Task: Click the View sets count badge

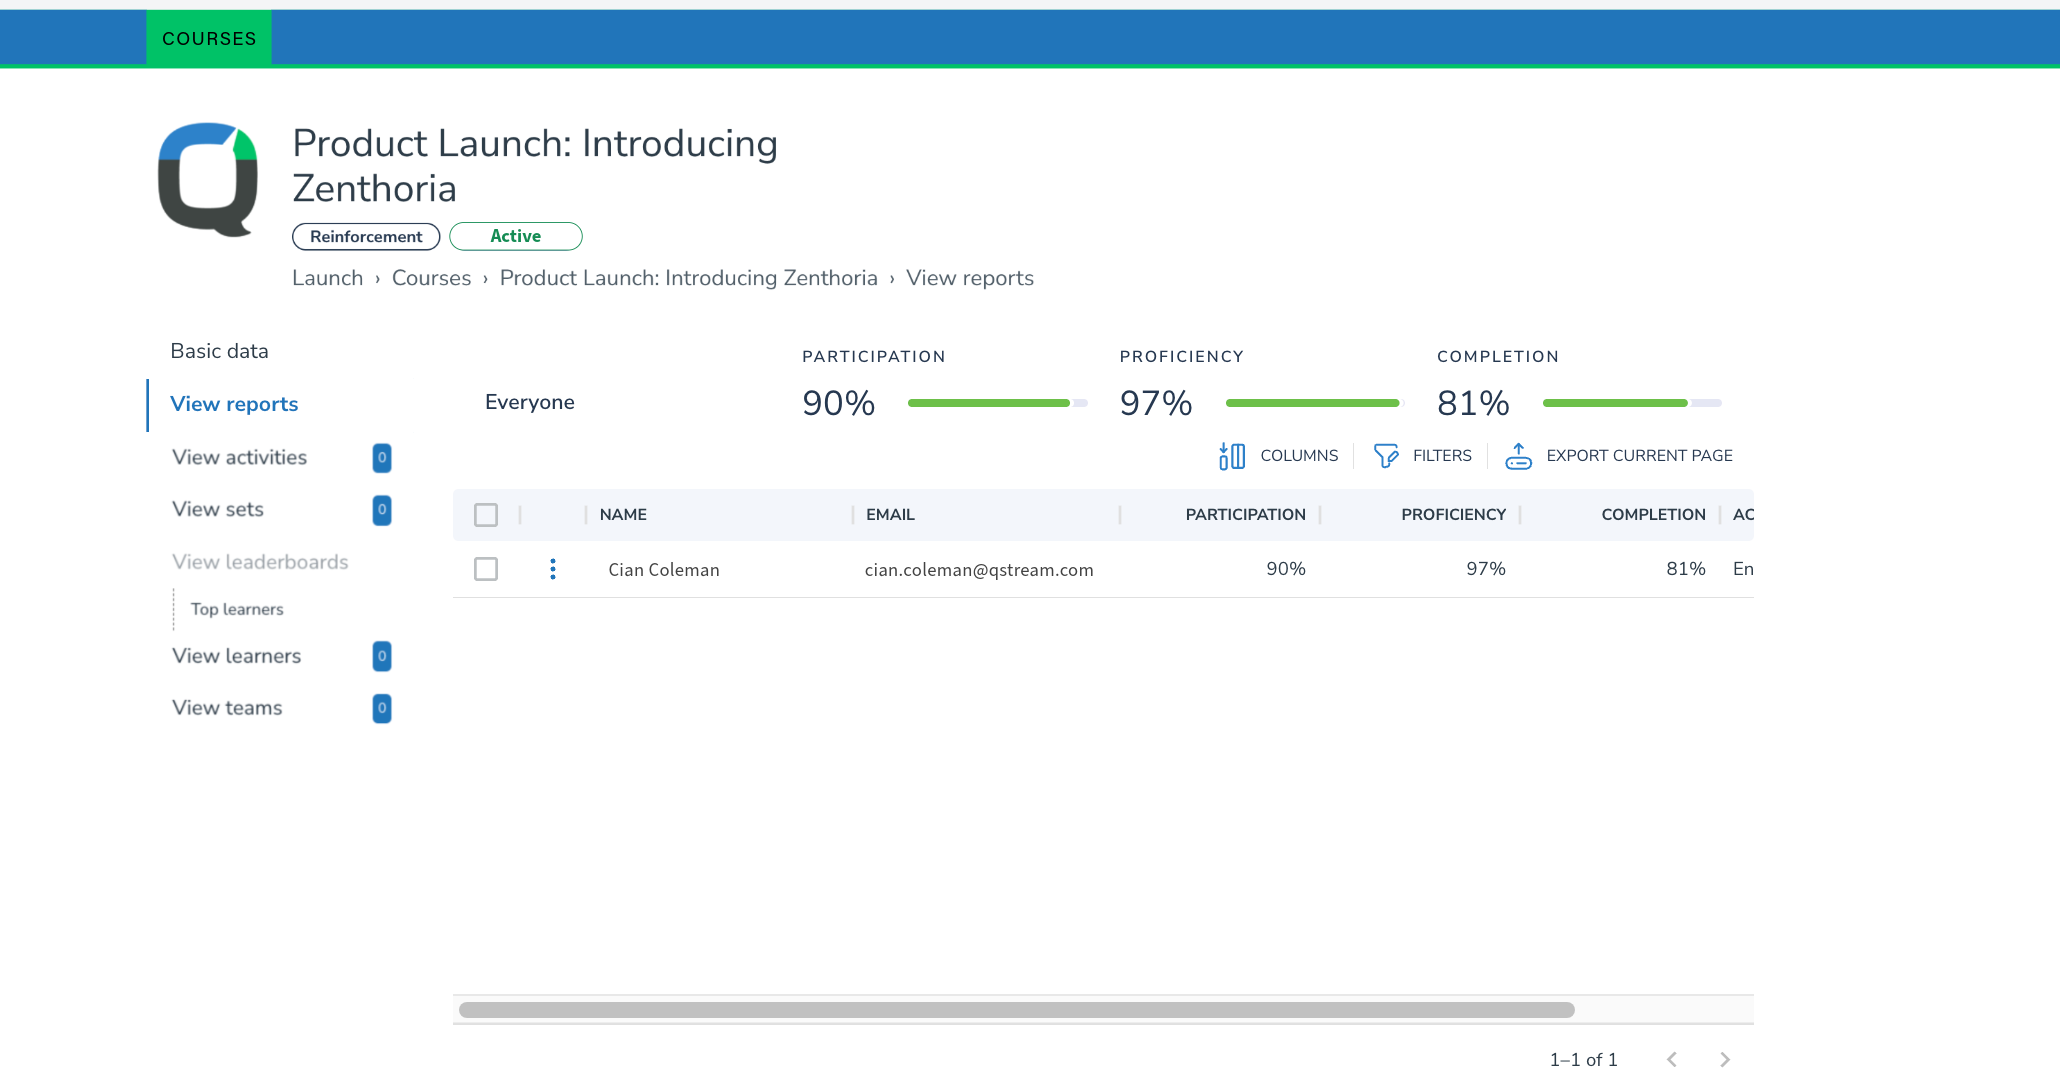Action: point(382,510)
